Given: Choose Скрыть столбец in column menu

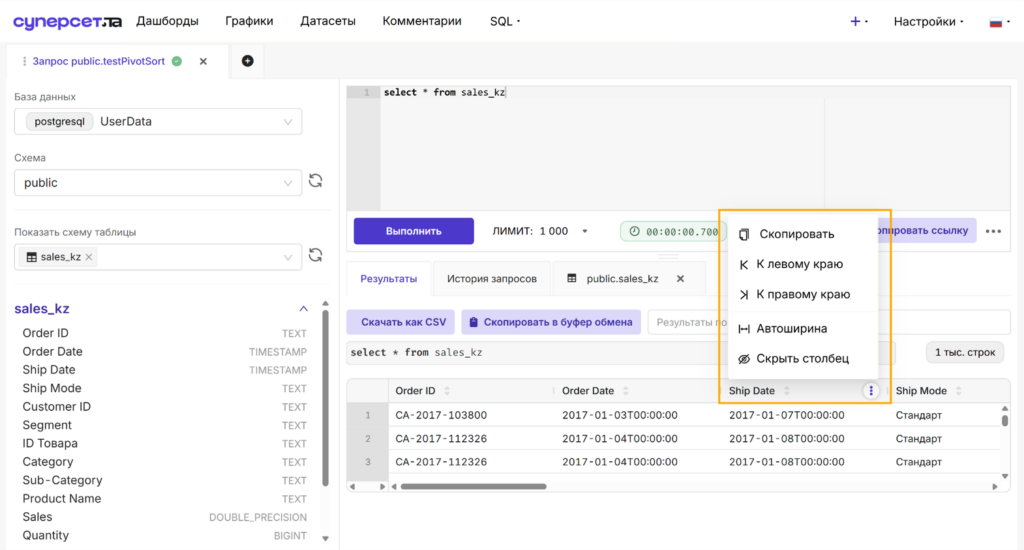Looking at the screenshot, I should (x=802, y=359).
